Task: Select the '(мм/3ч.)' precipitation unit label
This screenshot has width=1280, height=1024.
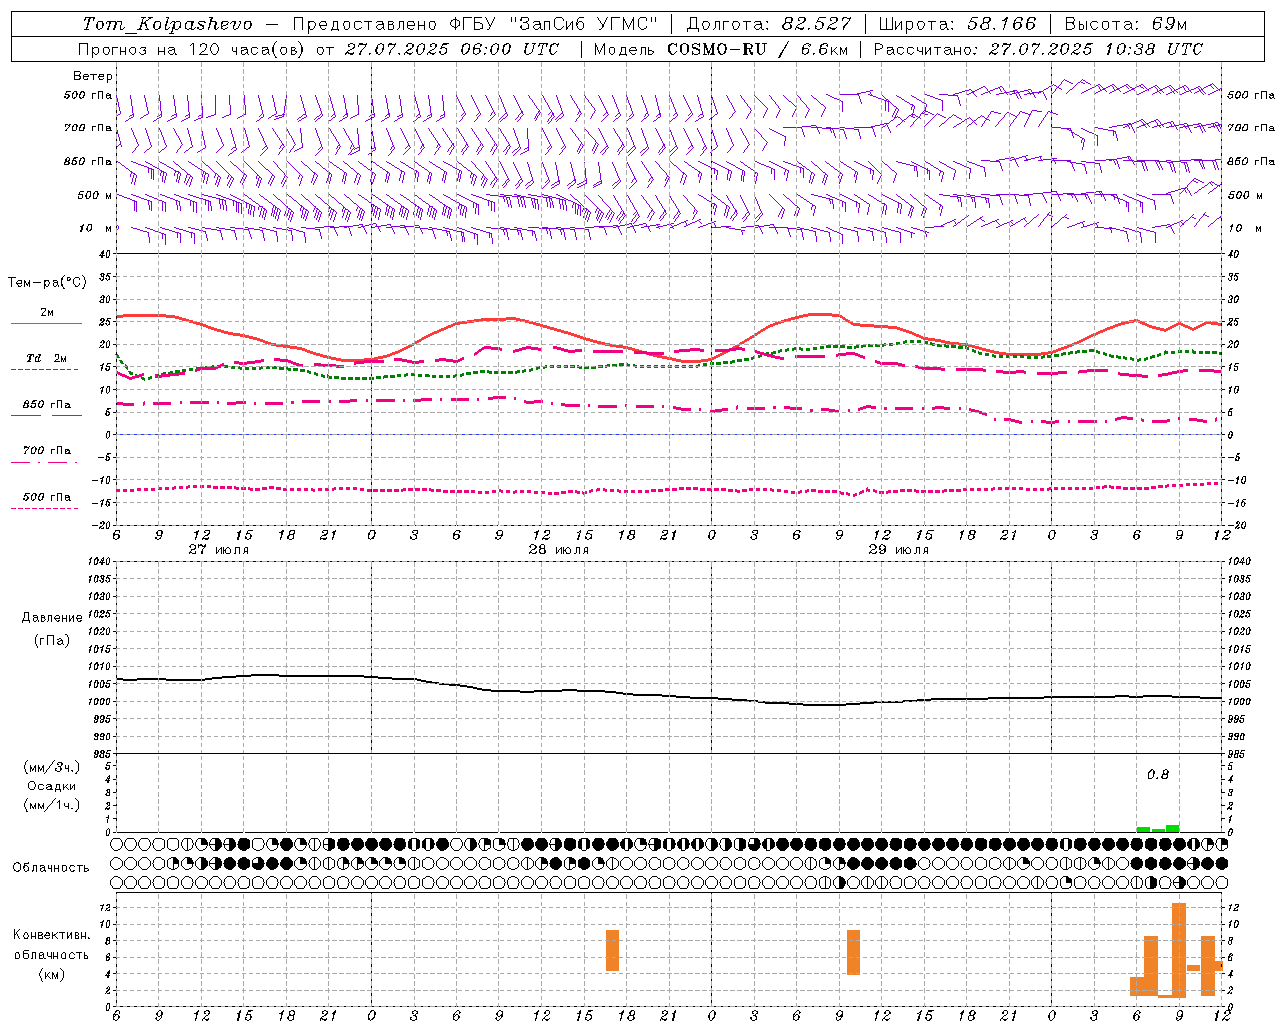Action: pyautogui.click(x=52, y=767)
